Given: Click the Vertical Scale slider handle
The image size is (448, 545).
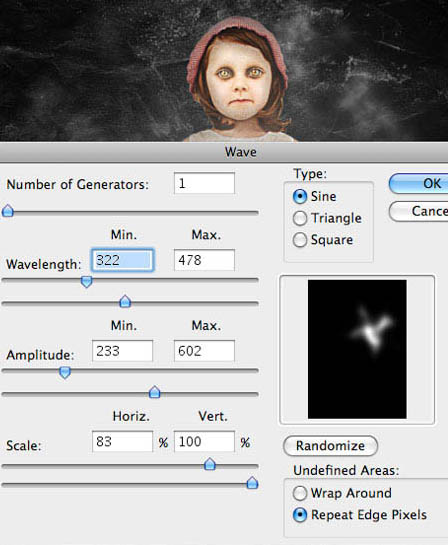Looking at the screenshot, I should pos(252,482).
